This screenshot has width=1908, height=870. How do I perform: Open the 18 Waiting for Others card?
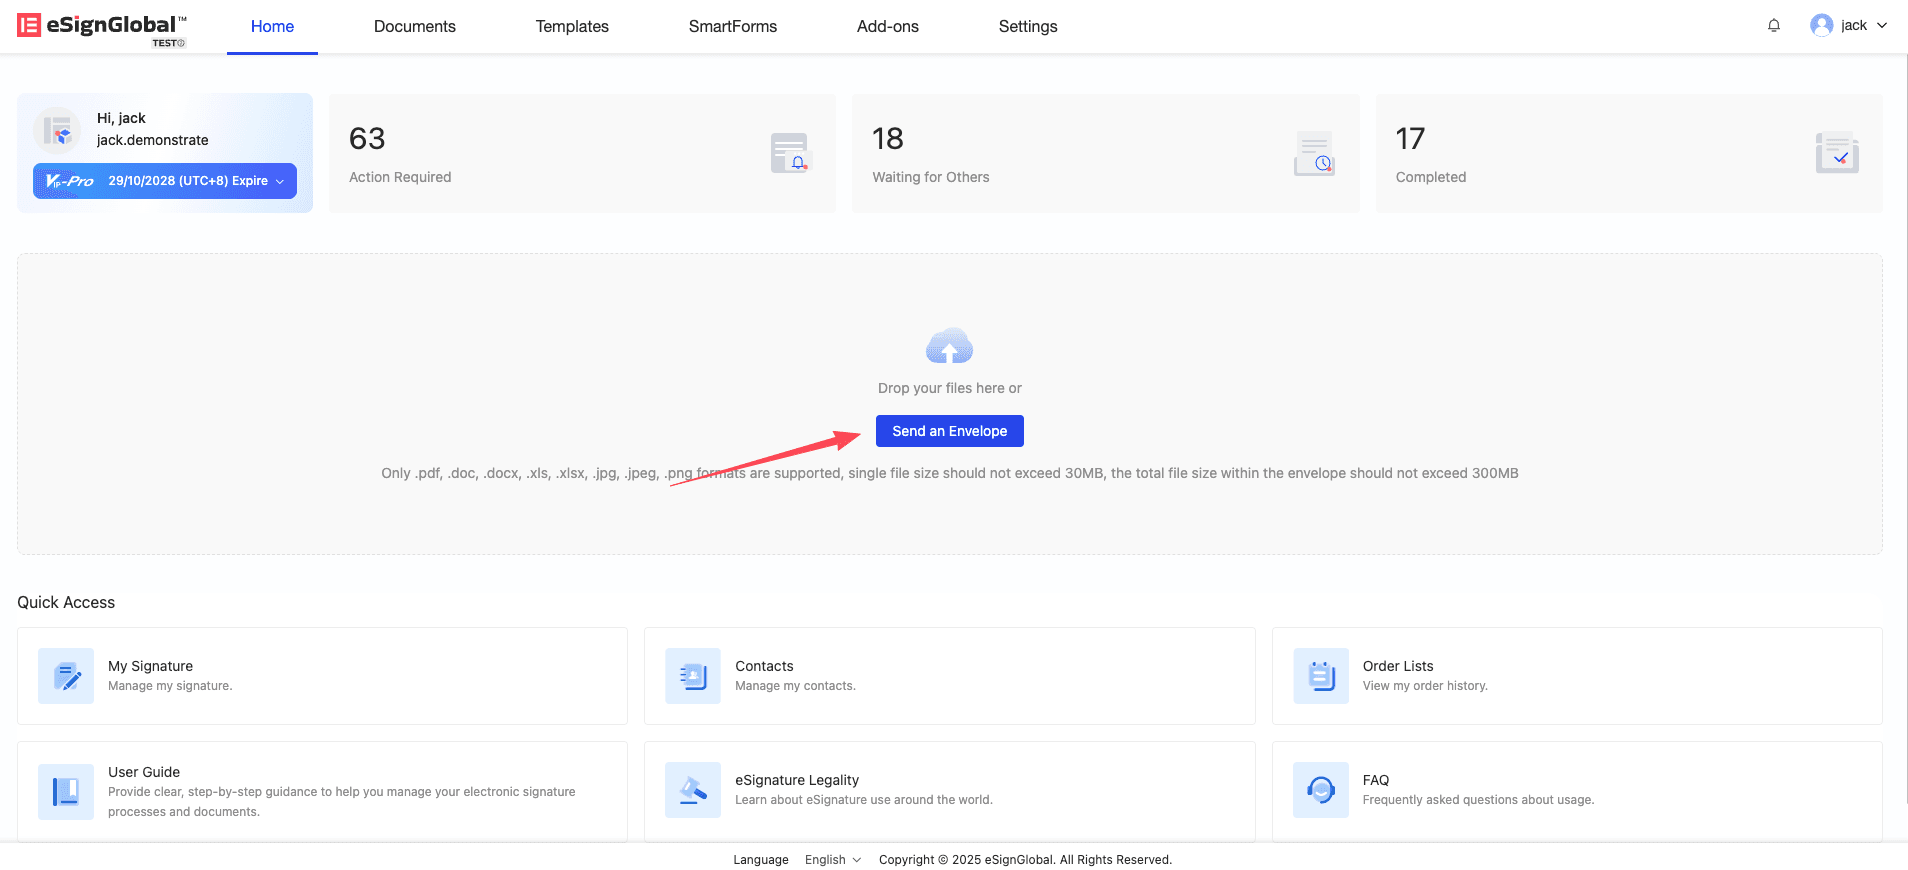coord(1105,154)
